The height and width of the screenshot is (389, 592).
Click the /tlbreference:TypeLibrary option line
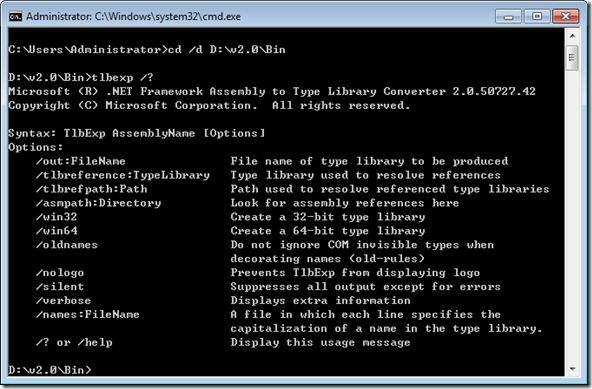point(123,175)
